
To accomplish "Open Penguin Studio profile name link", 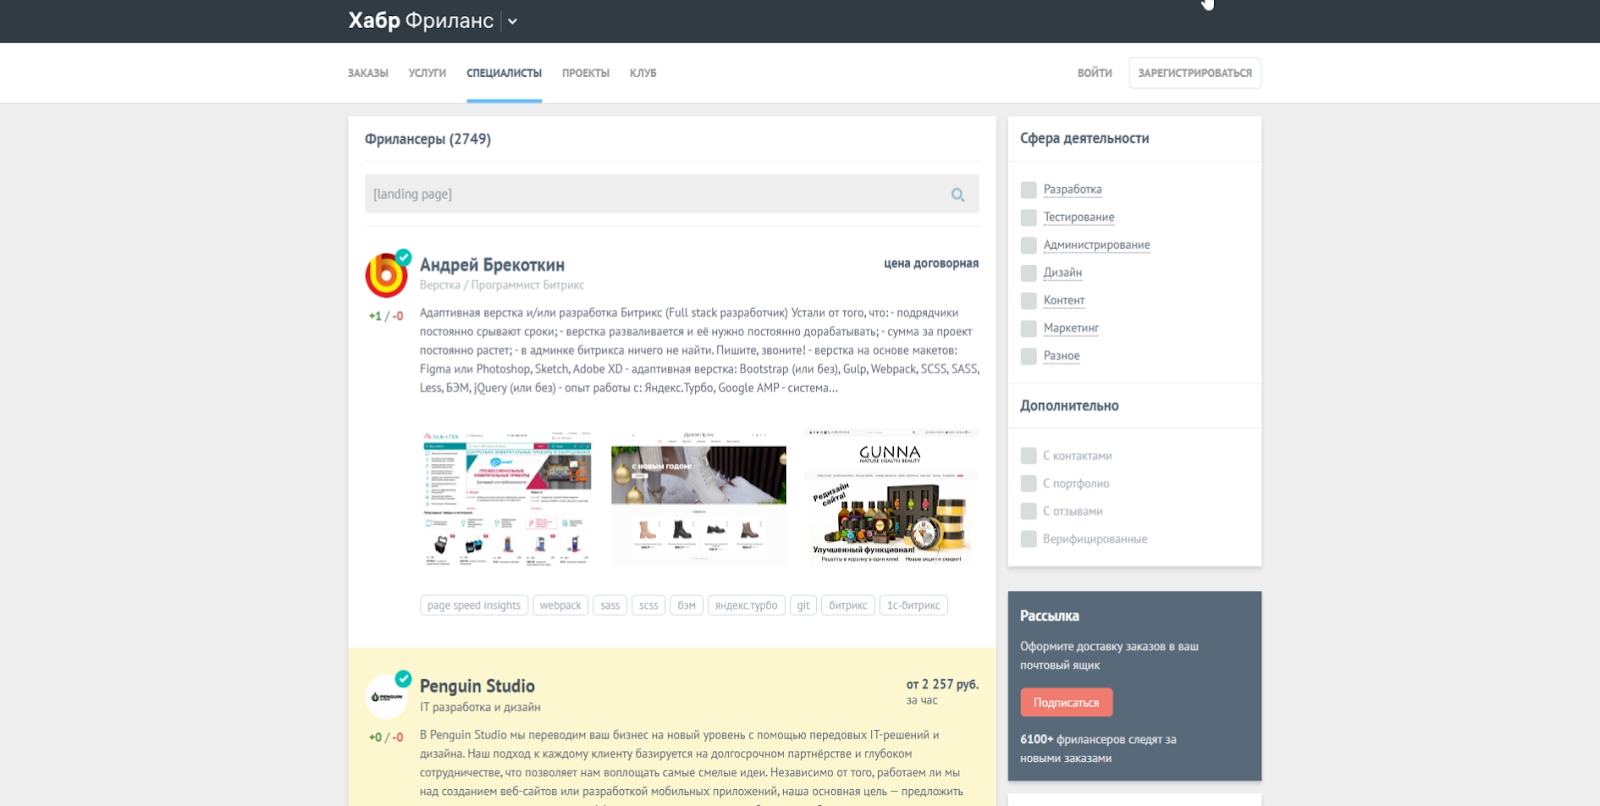I will click(477, 686).
